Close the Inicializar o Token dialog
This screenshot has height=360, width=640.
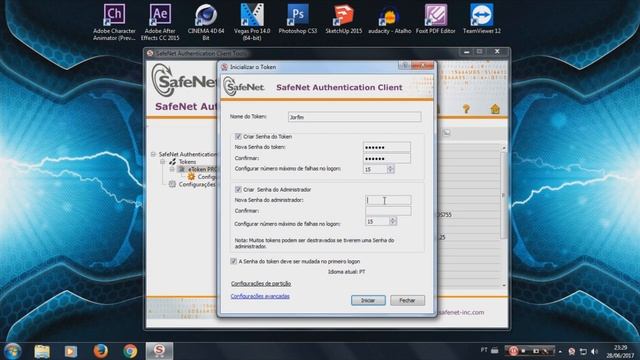(x=423, y=66)
